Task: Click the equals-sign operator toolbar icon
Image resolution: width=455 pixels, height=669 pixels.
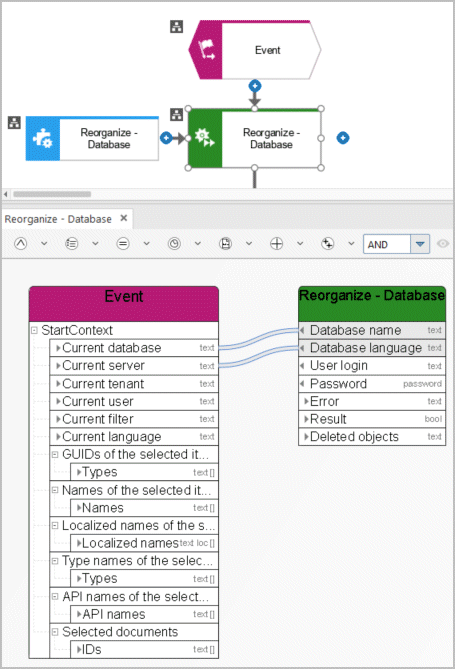Action: point(123,244)
